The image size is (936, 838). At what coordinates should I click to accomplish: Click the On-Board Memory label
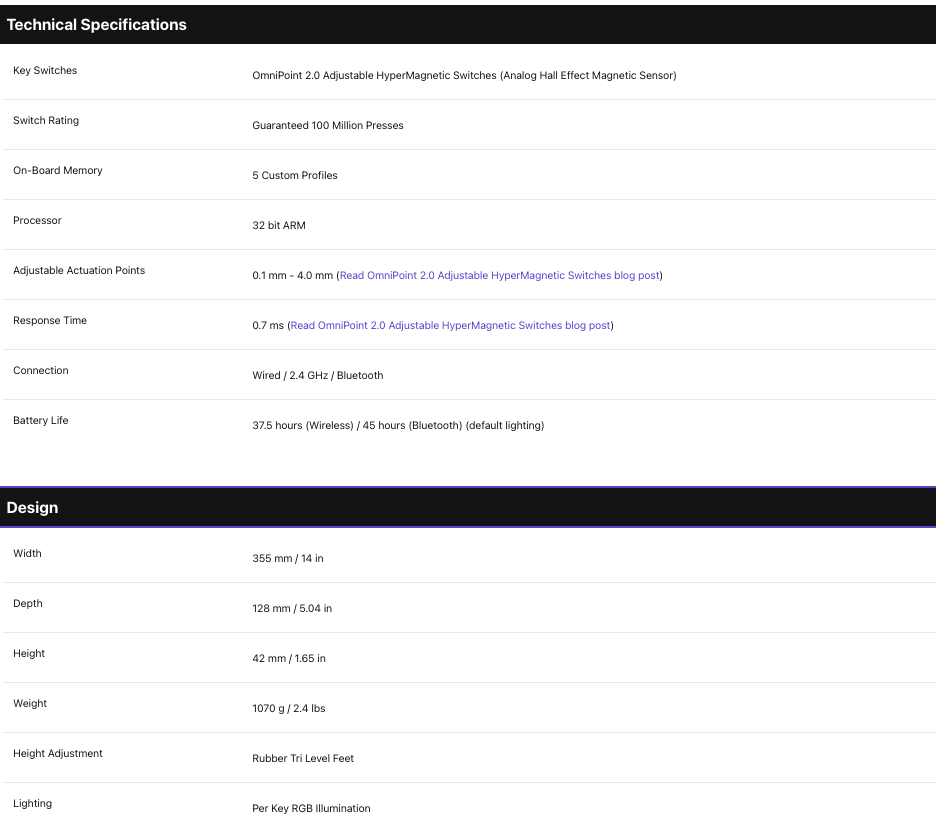[x=58, y=171]
